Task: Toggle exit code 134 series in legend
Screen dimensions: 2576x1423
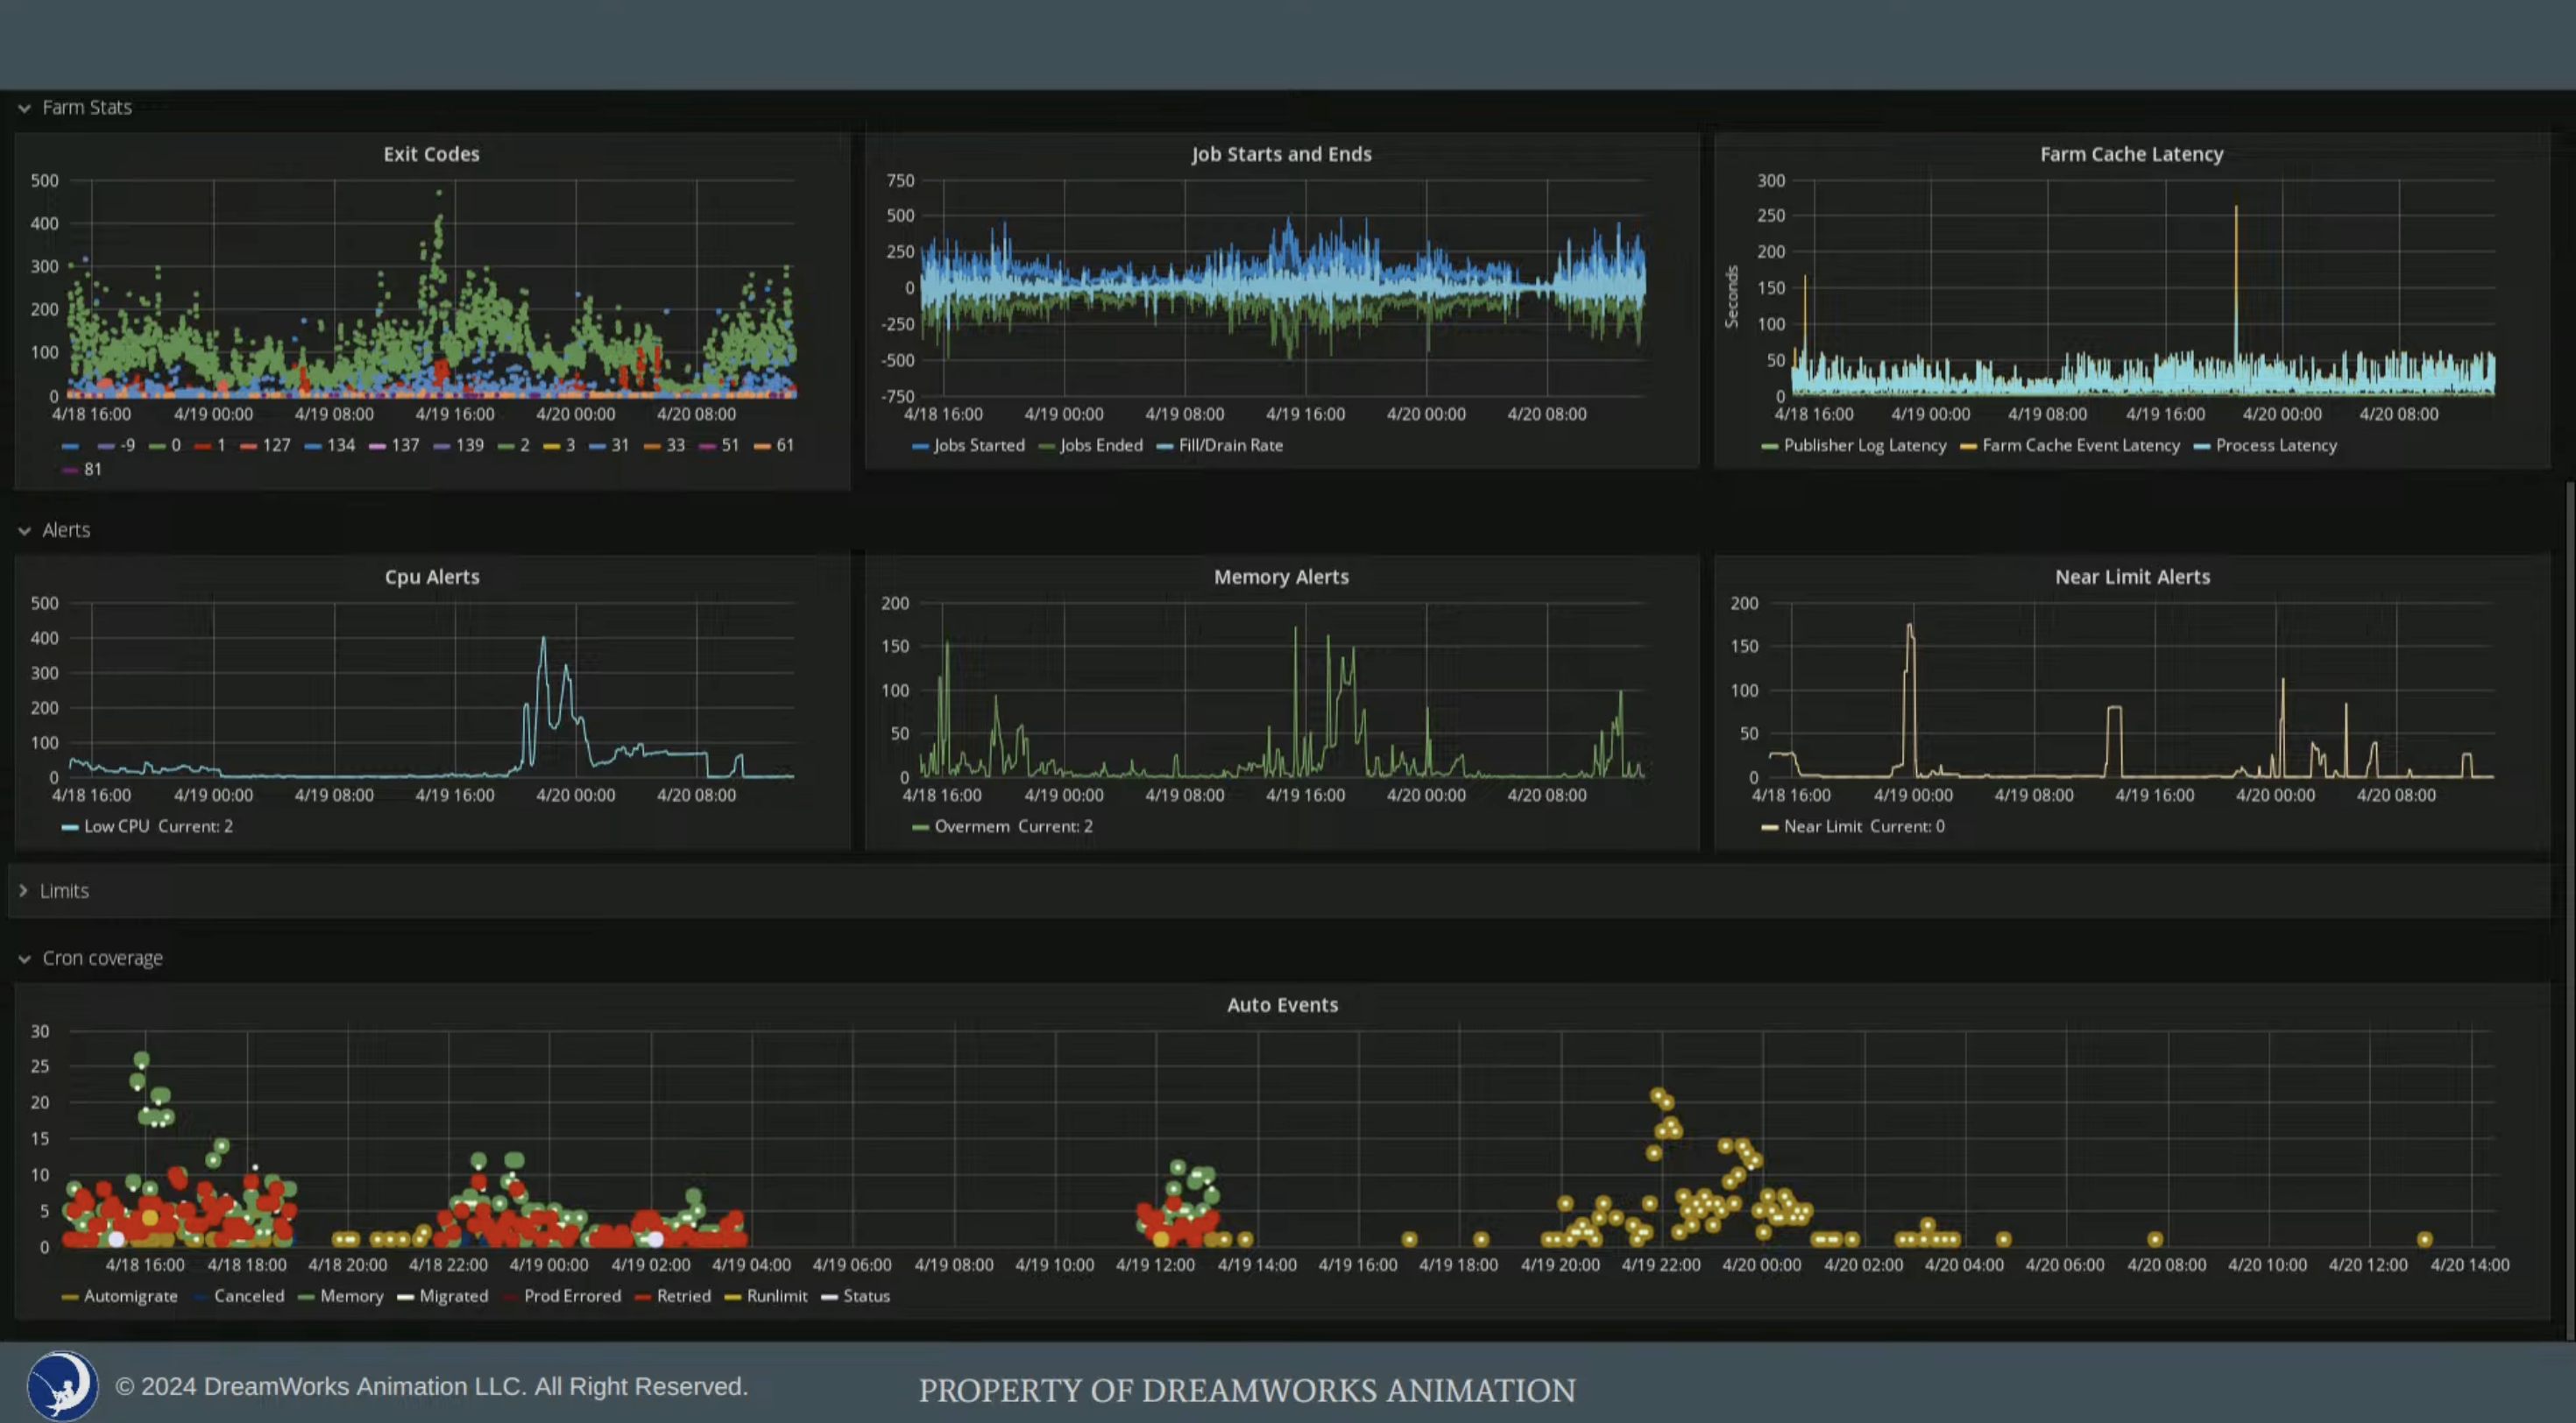Action: coord(340,445)
